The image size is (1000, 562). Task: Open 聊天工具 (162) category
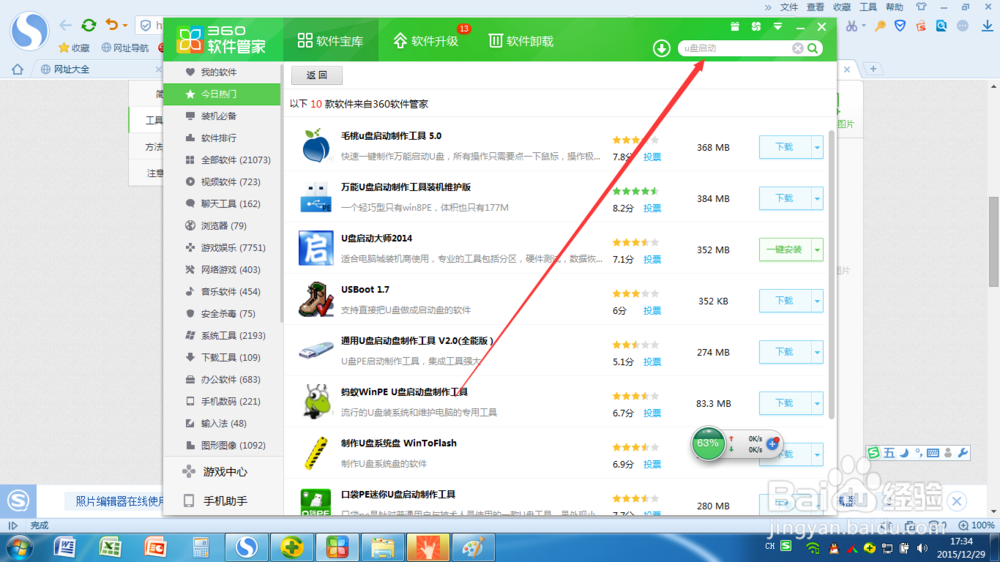point(221,203)
